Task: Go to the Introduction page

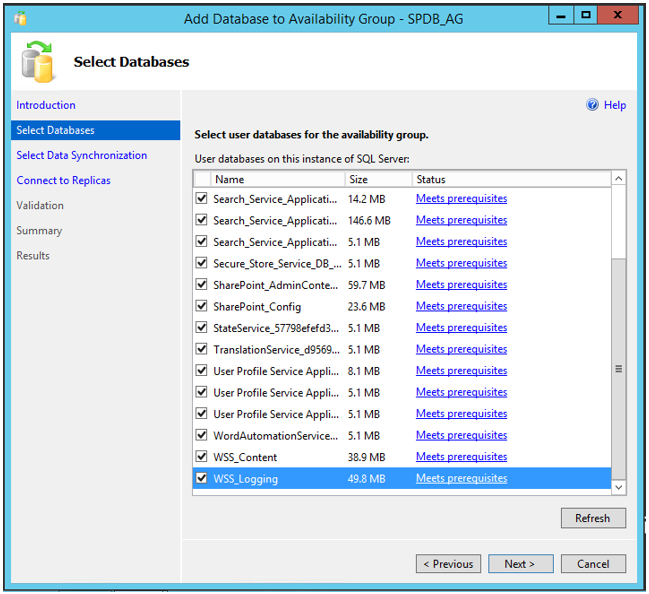Action: (x=46, y=105)
